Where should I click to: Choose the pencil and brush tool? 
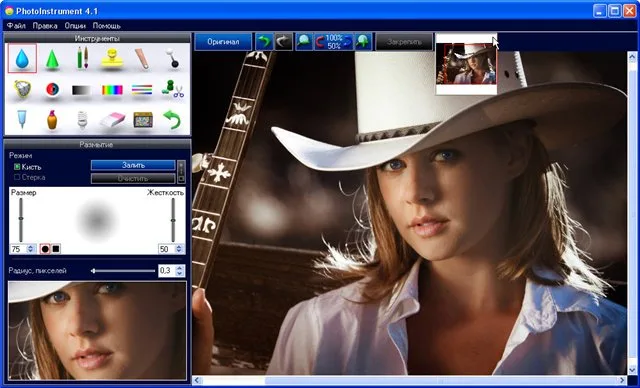(x=82, y=58)
